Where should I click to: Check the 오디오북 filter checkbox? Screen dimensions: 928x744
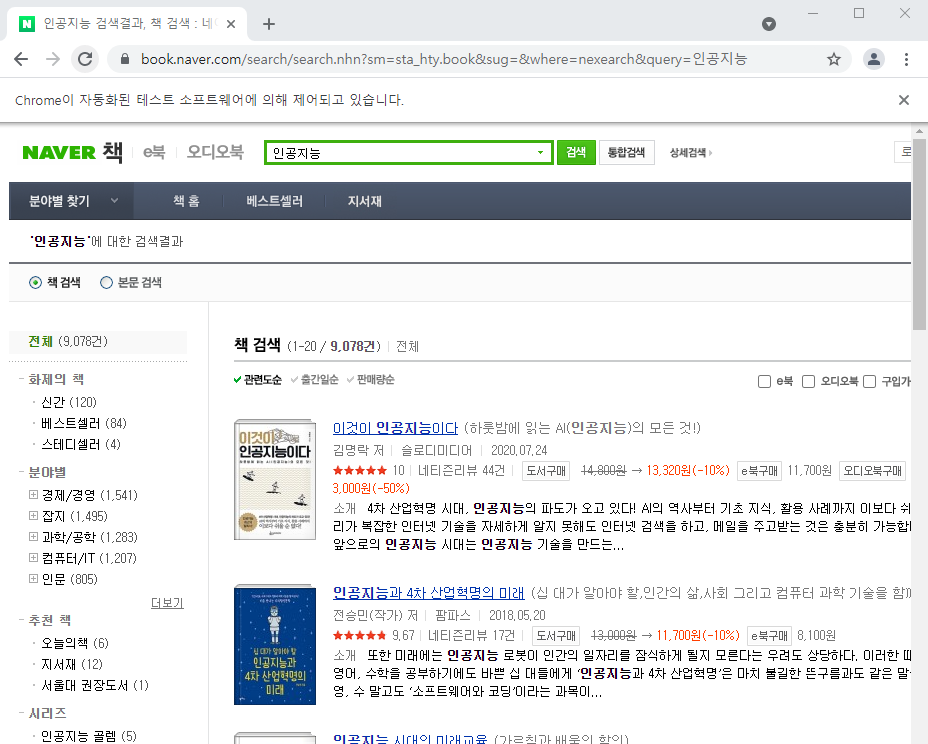(808, 381)
